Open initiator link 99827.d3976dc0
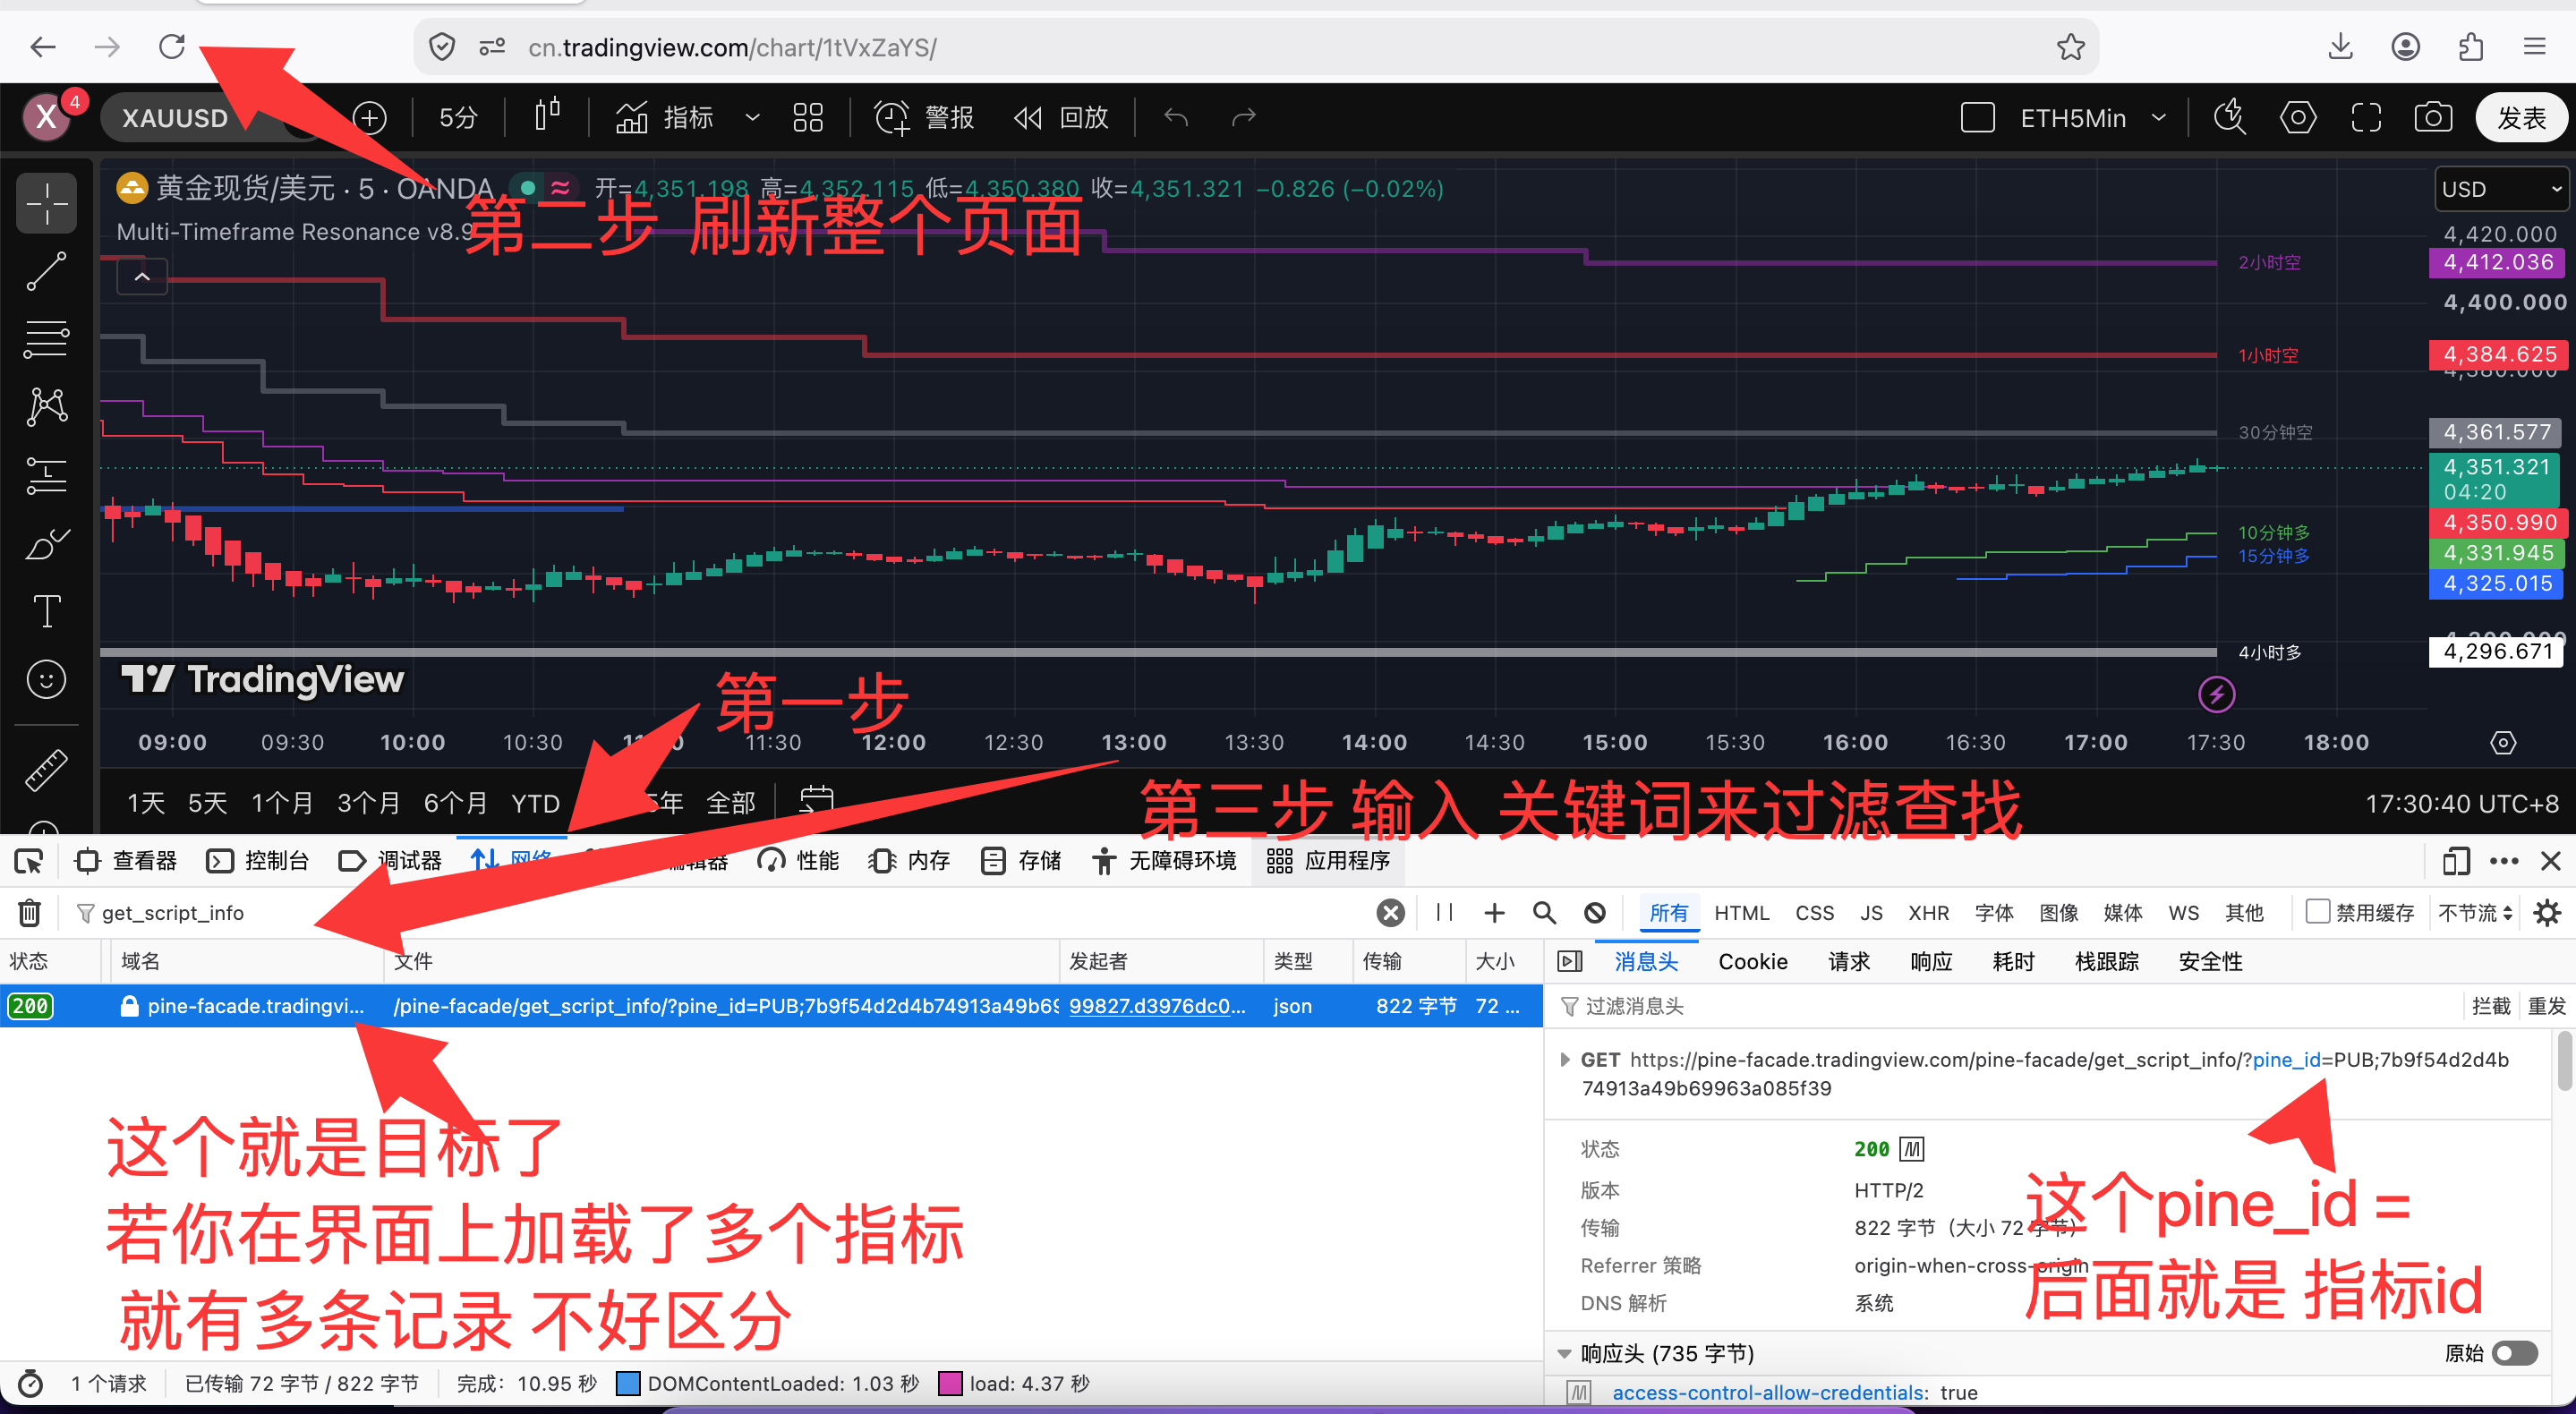The image size is (2576, 1414). click(1157, 1005)
